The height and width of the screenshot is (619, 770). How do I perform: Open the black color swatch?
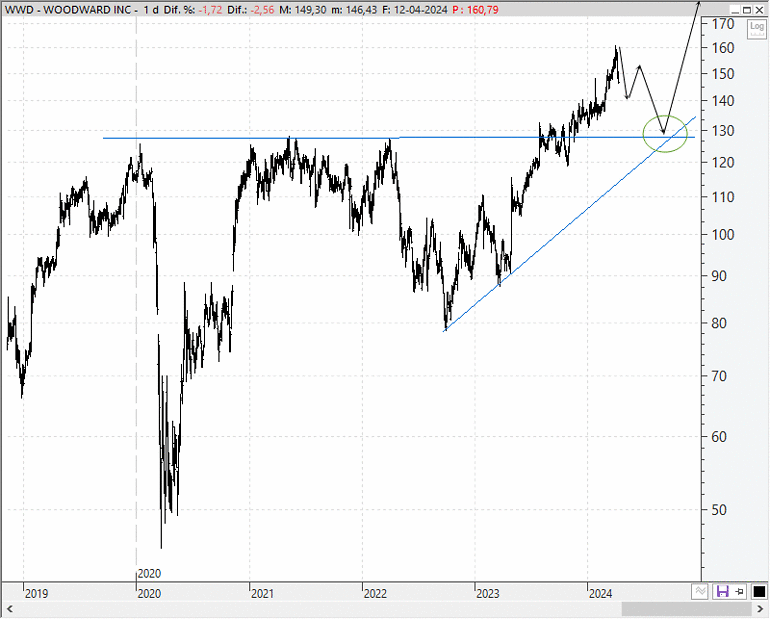click(x=759, y=592)
